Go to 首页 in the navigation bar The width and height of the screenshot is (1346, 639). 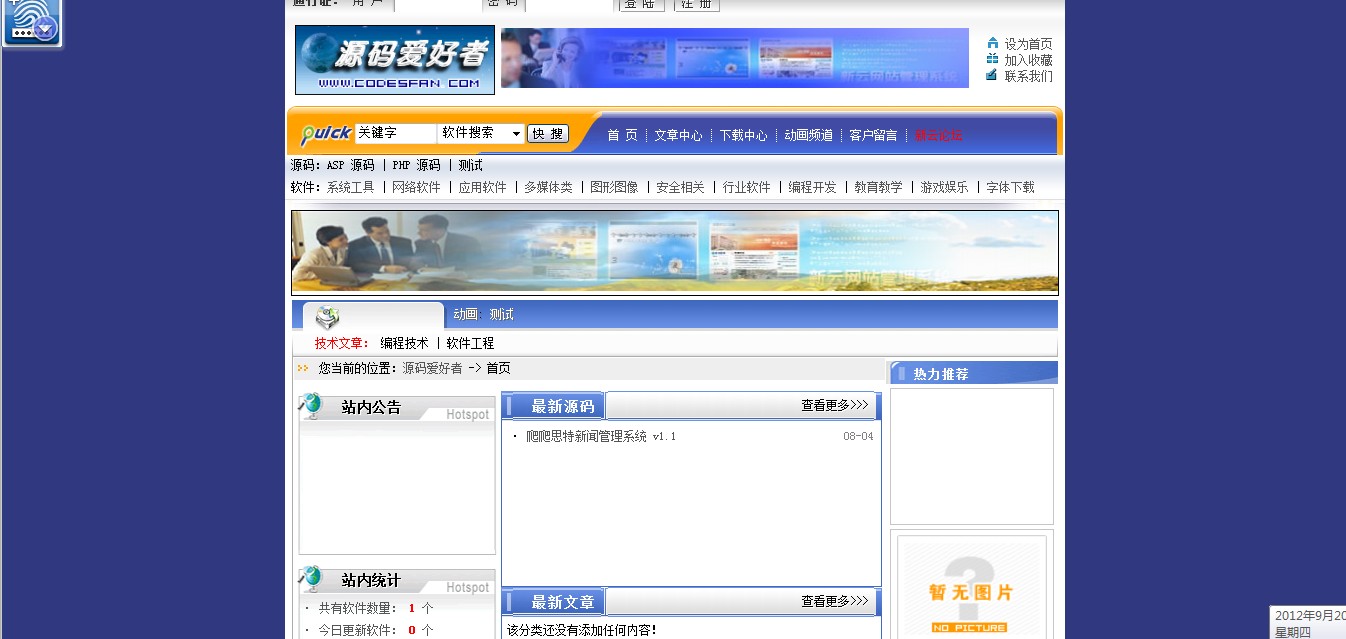coord(622,135)
